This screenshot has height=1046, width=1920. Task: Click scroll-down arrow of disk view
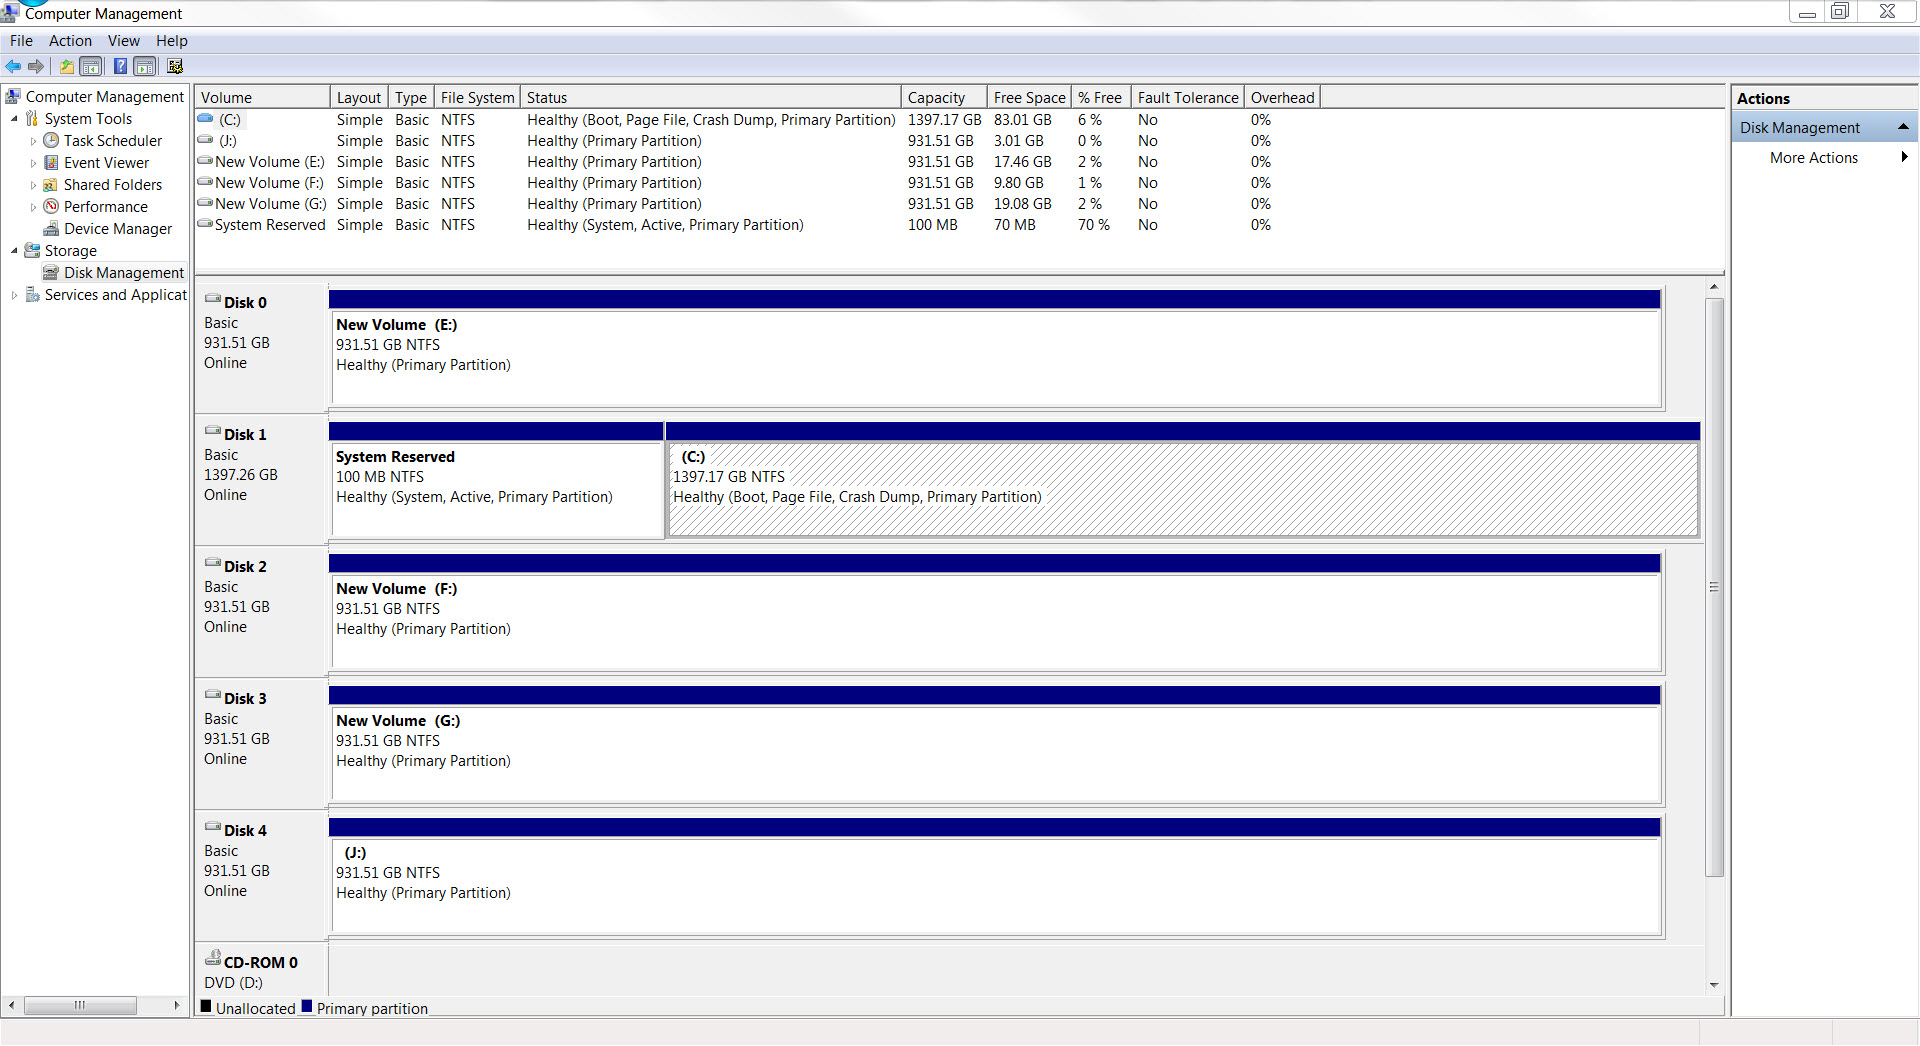click(1714, 985)
